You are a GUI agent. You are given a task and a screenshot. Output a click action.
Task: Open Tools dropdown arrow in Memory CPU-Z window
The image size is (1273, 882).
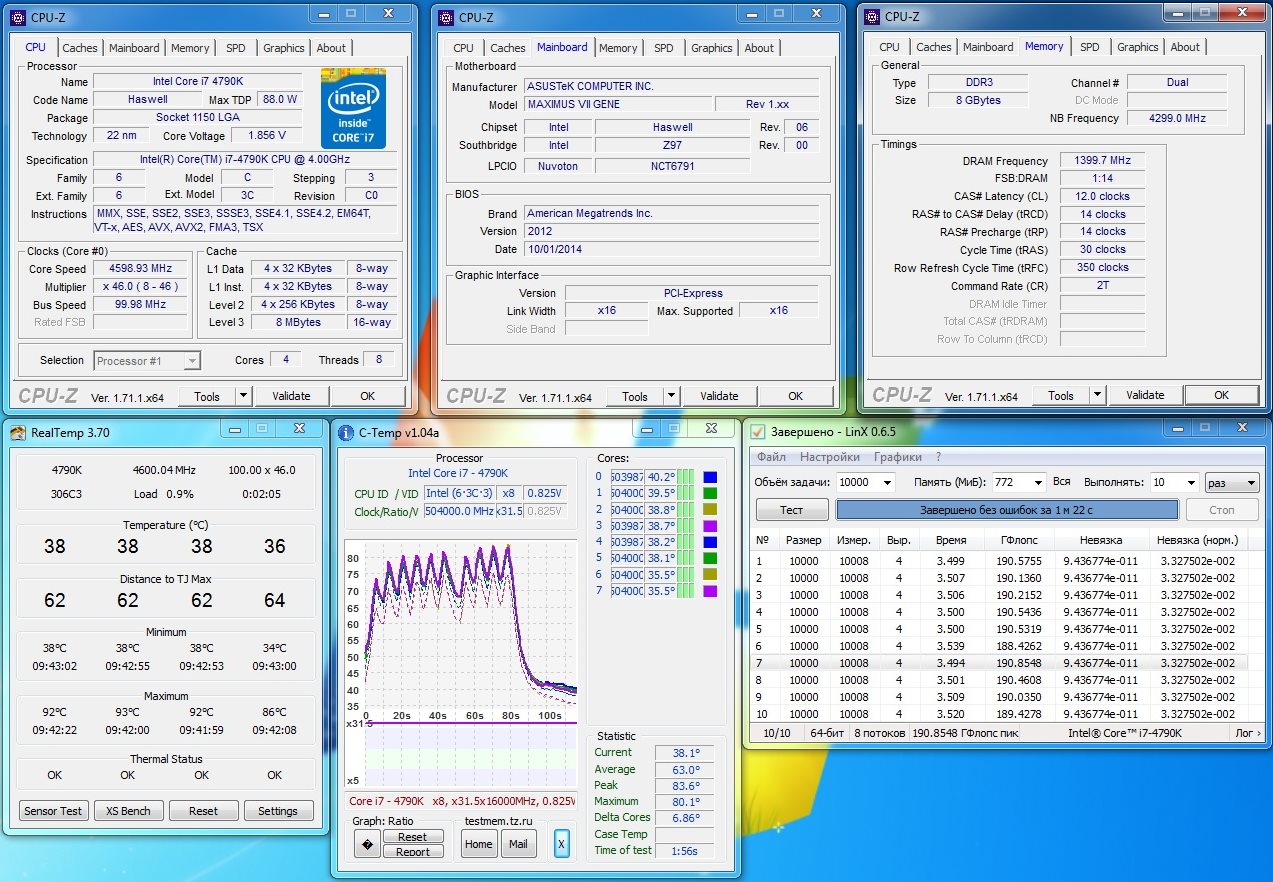[x=1097, y=395]
